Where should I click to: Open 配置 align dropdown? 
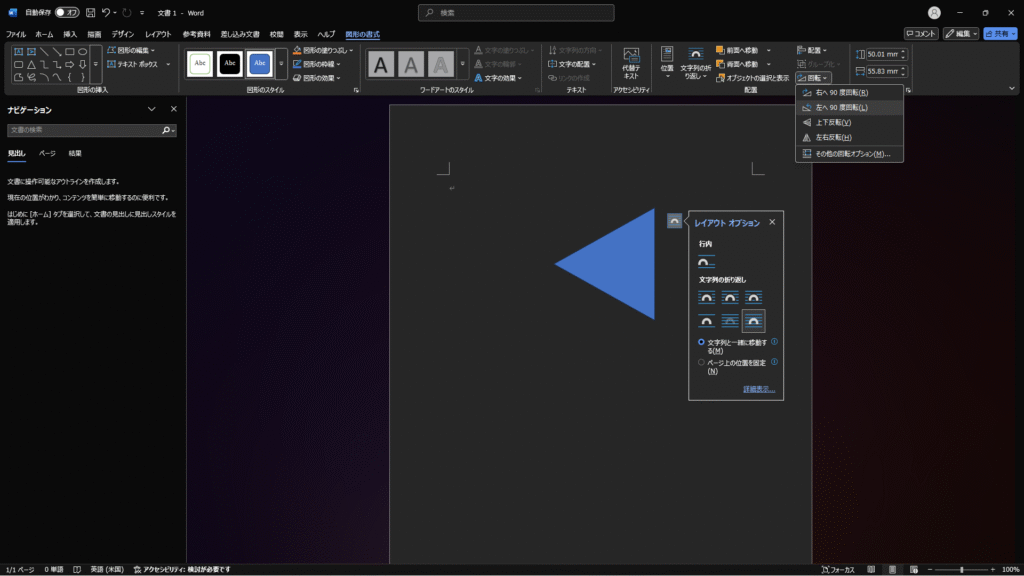tap(812, 50)
